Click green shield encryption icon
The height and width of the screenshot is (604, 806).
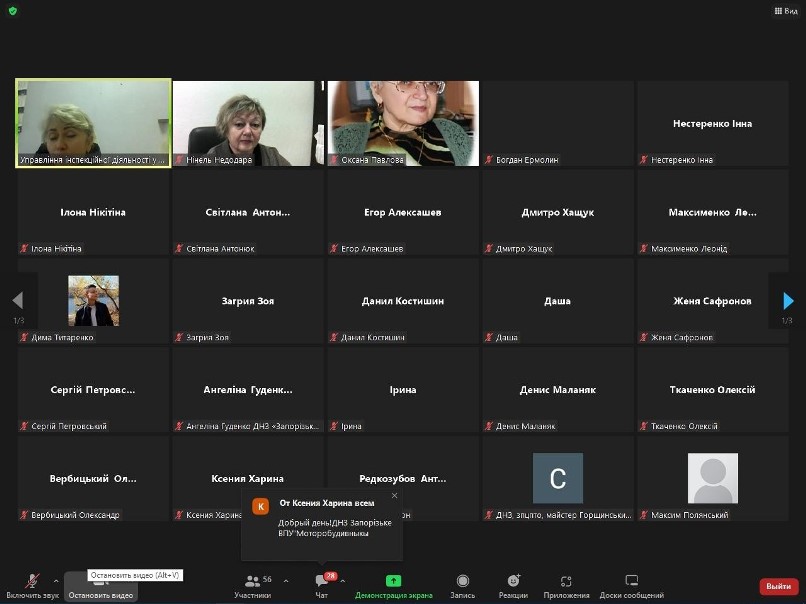pyautogui.click(x=13, y=11)
